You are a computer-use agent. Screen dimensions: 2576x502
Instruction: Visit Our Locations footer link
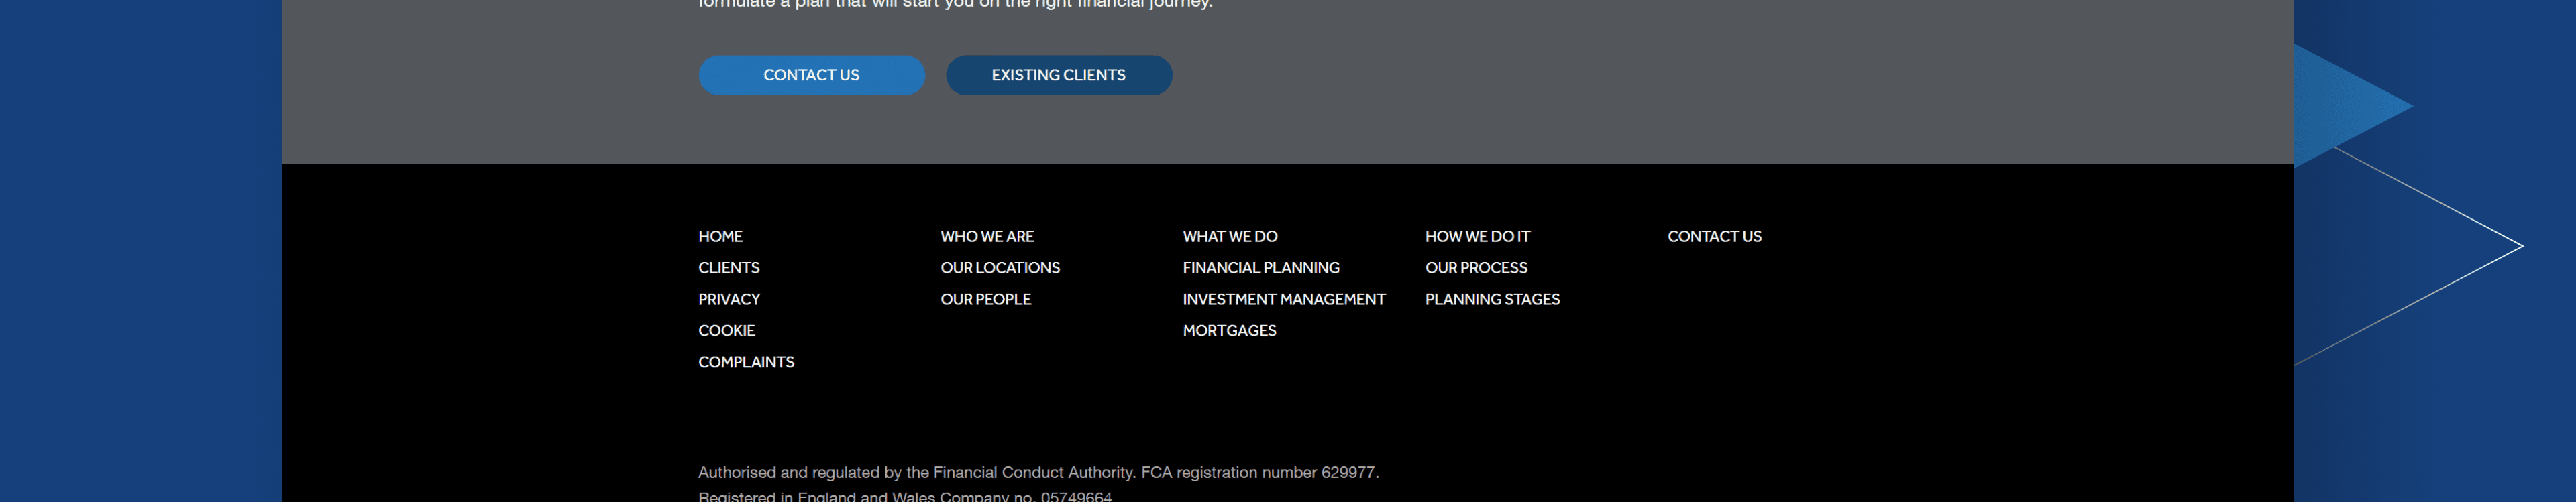point(999,268)
